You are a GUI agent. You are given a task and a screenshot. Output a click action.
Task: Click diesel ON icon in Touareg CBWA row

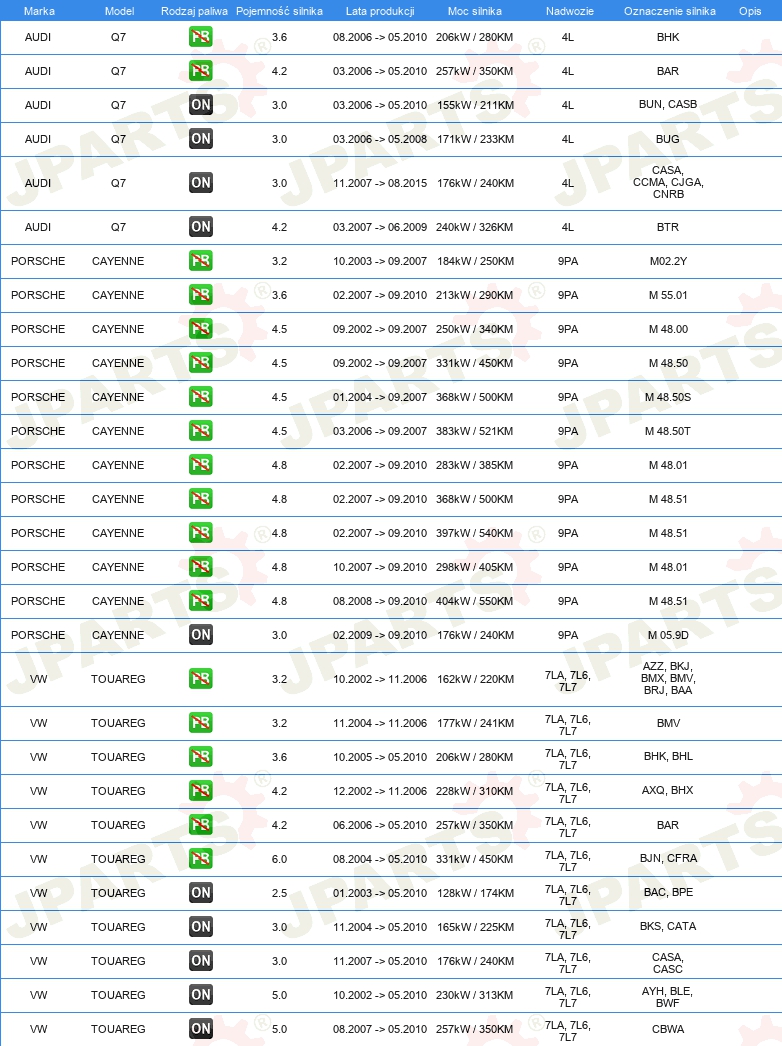[201, 1029]
